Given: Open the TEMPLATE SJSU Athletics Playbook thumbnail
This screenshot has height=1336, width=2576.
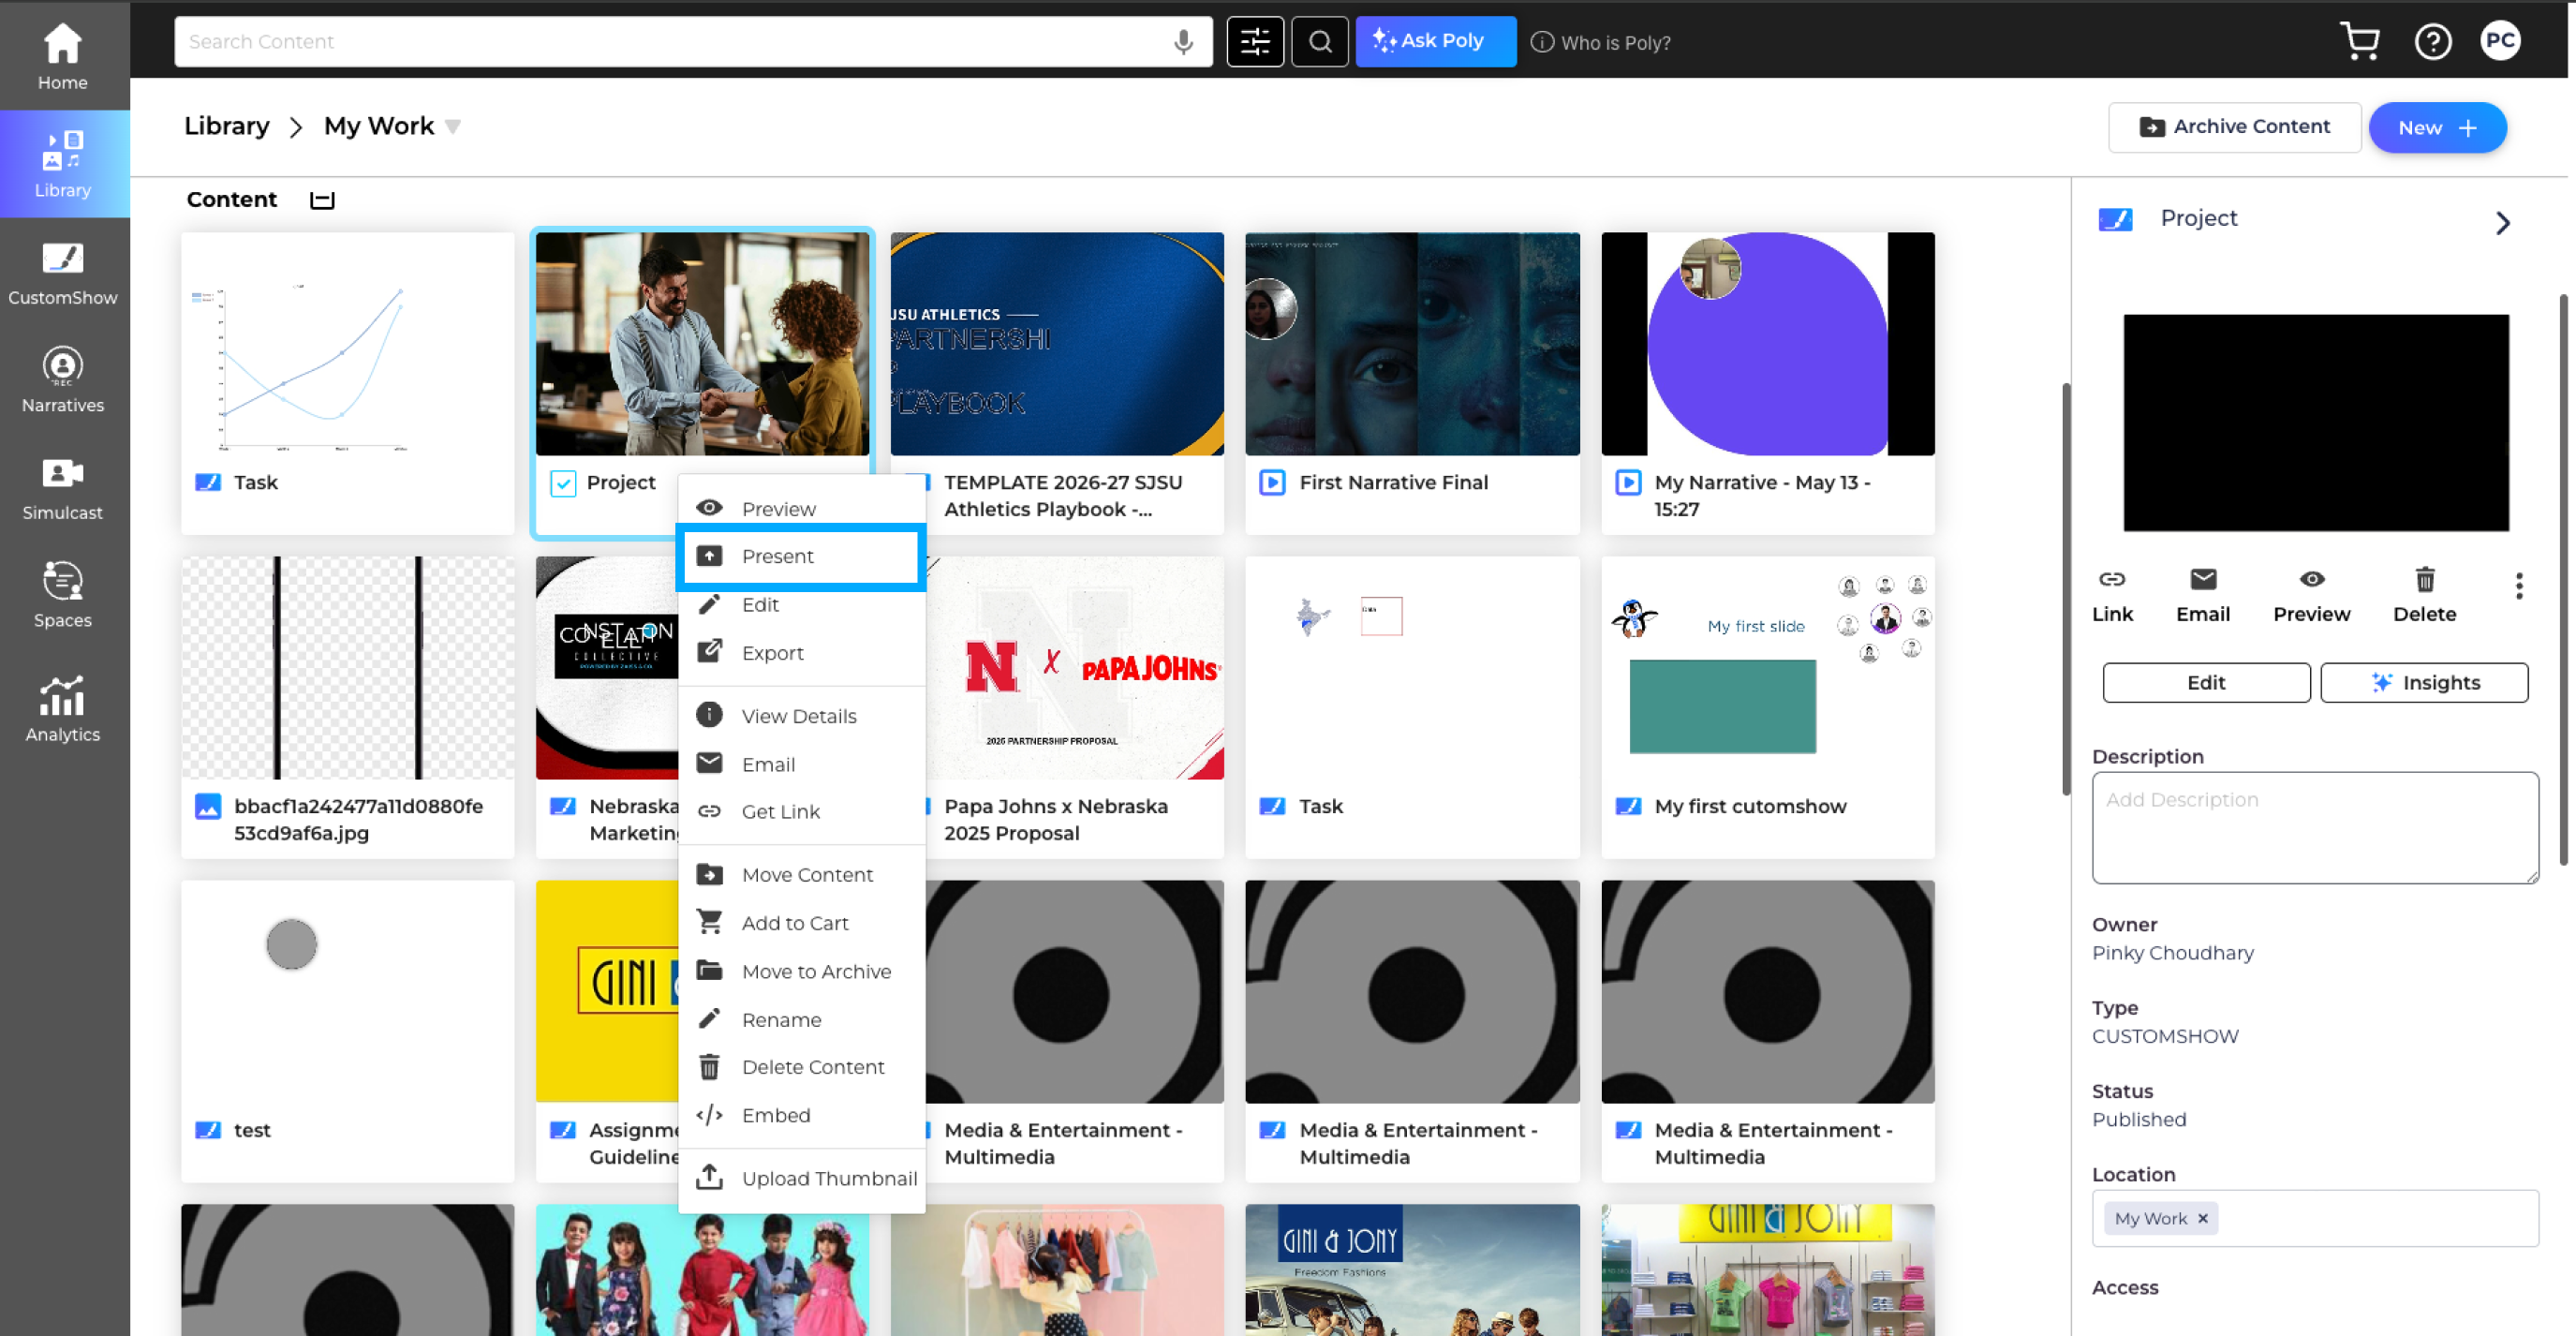Looking at the screenshot, I should [x=1056, y=344].
